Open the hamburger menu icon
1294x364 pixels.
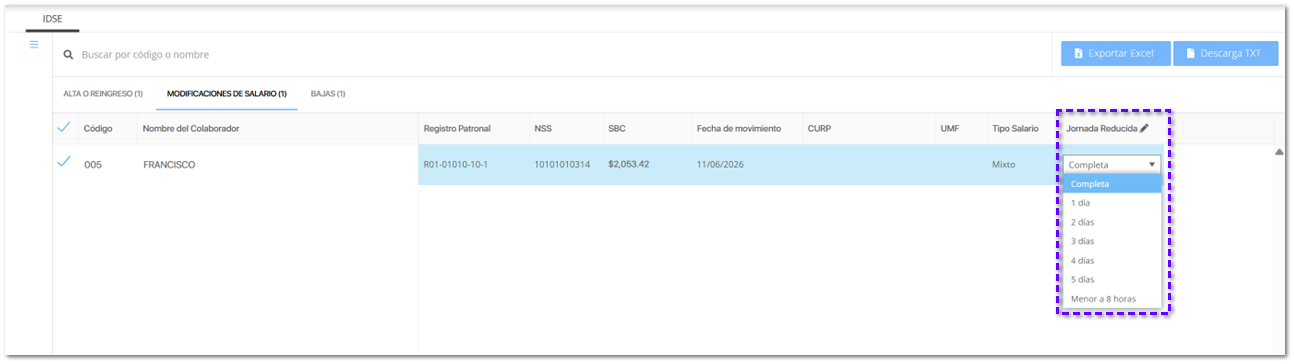click(x=33, y=45)
